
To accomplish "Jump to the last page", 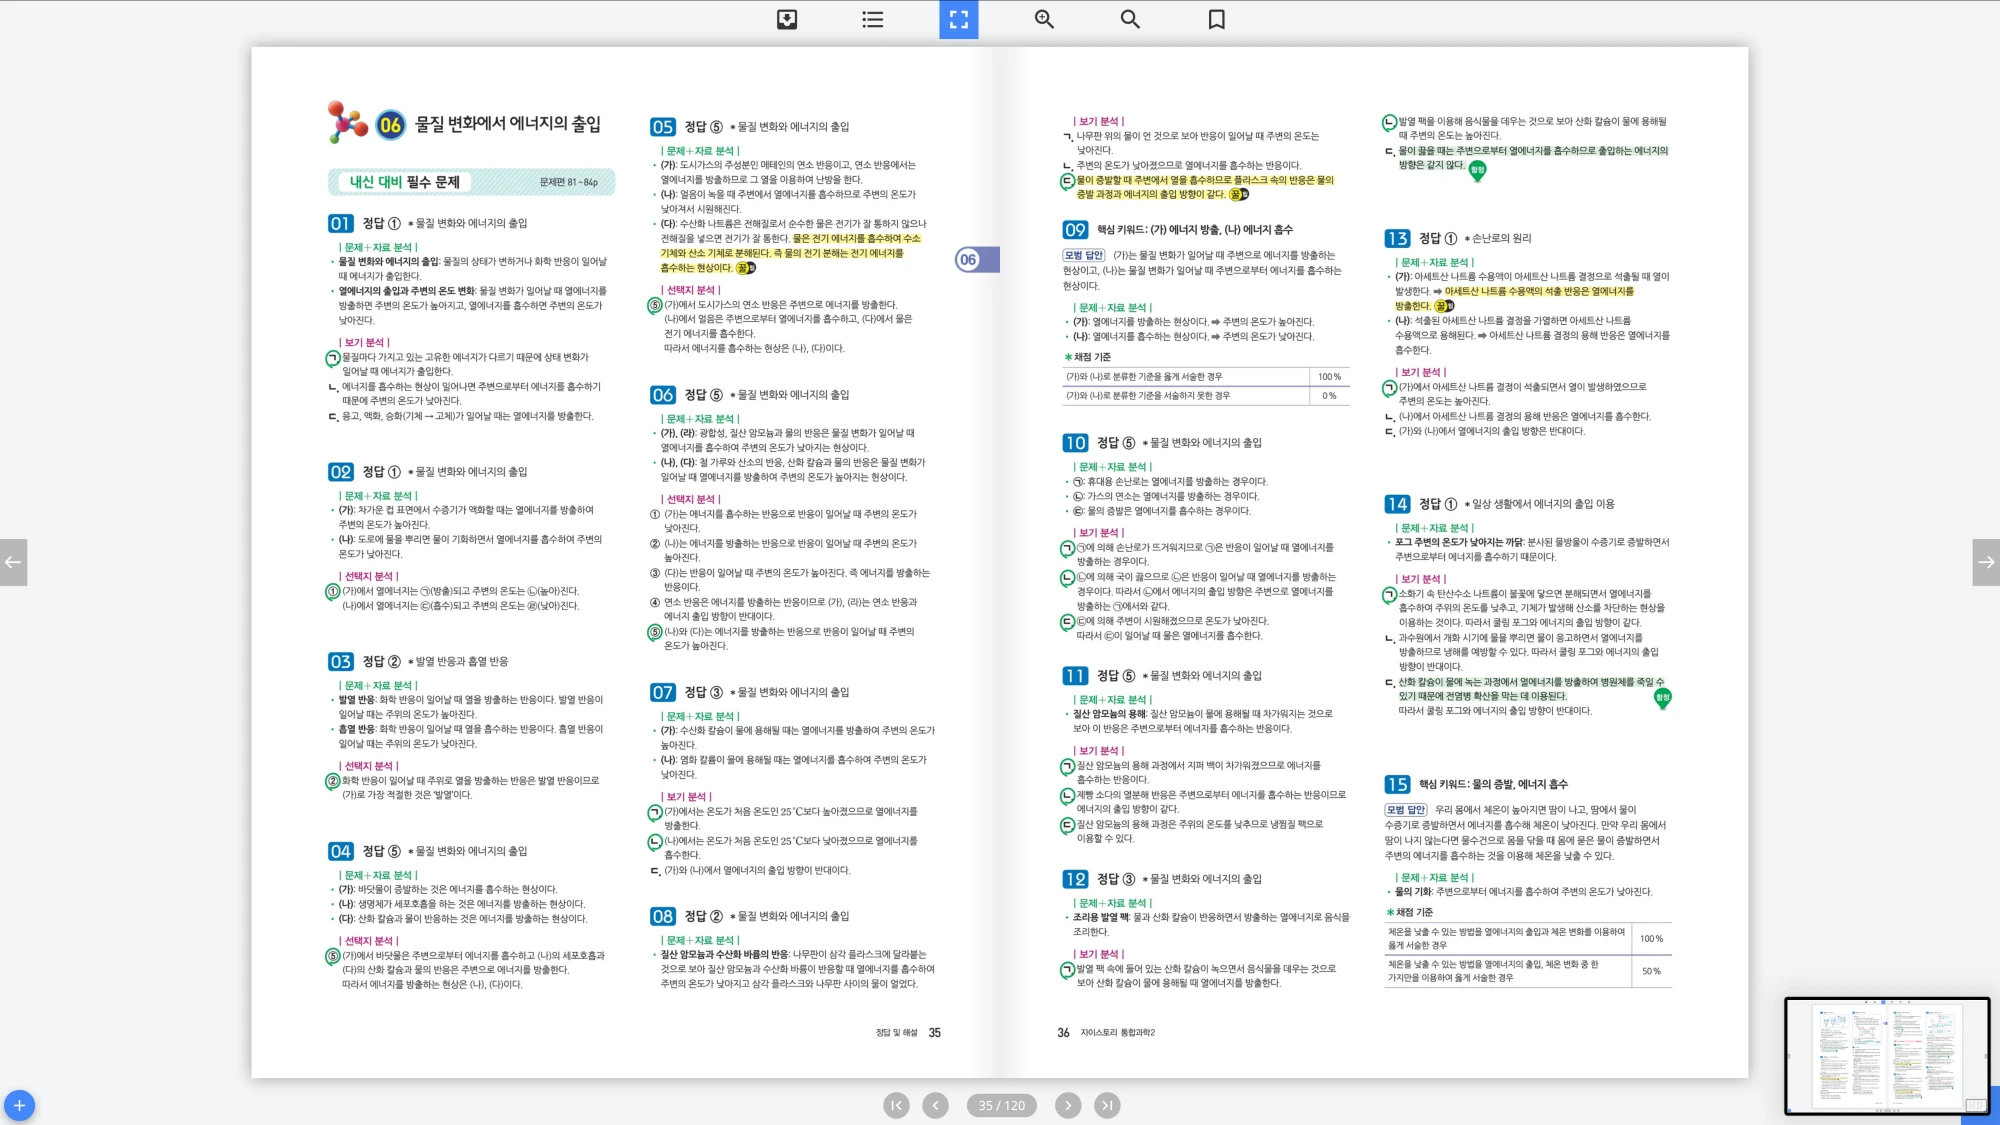I will pyautogui.click(x=1108, y=1105).
